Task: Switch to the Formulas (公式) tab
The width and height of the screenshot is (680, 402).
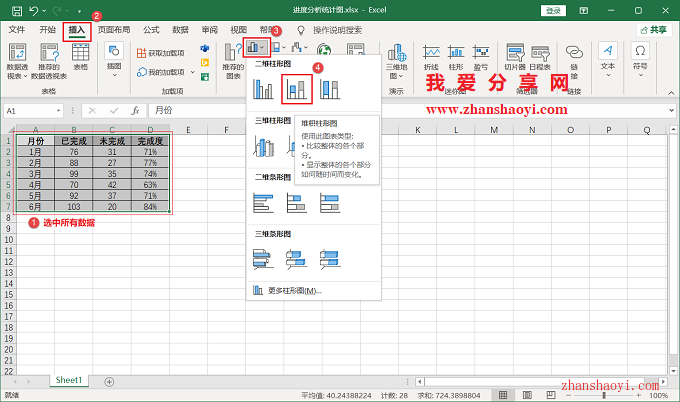Action: point(151,30)
